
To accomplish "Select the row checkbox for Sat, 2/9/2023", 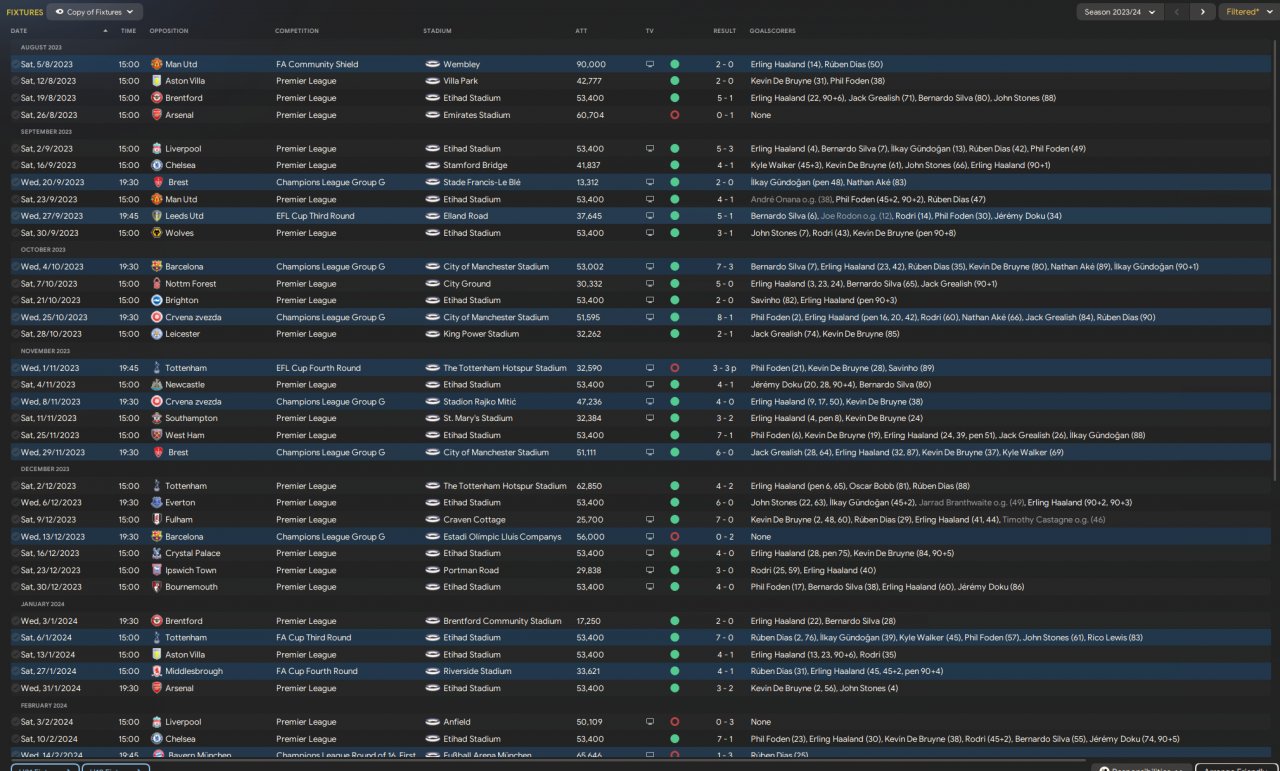I will pos(16,149).
